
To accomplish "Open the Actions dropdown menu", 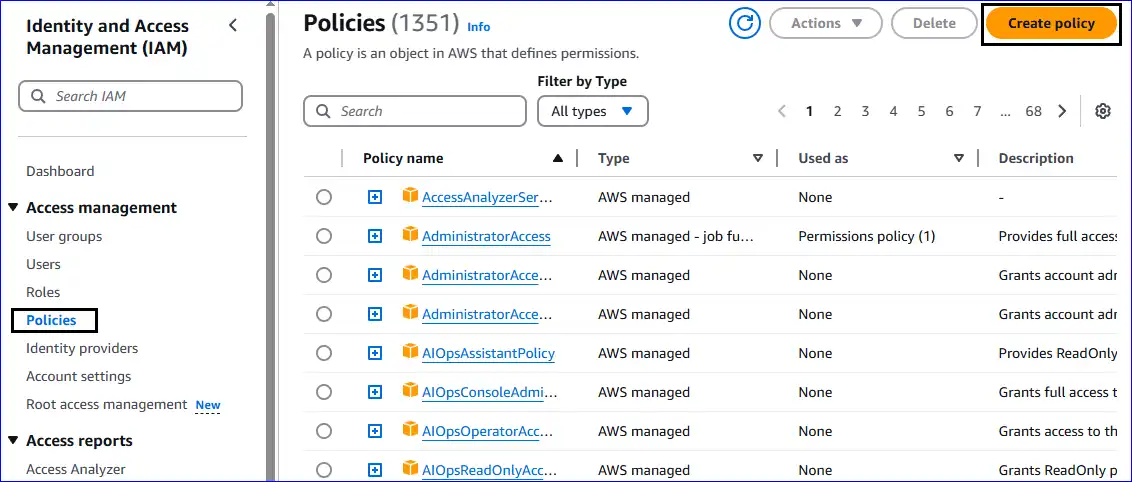I will tap(826, 23).
